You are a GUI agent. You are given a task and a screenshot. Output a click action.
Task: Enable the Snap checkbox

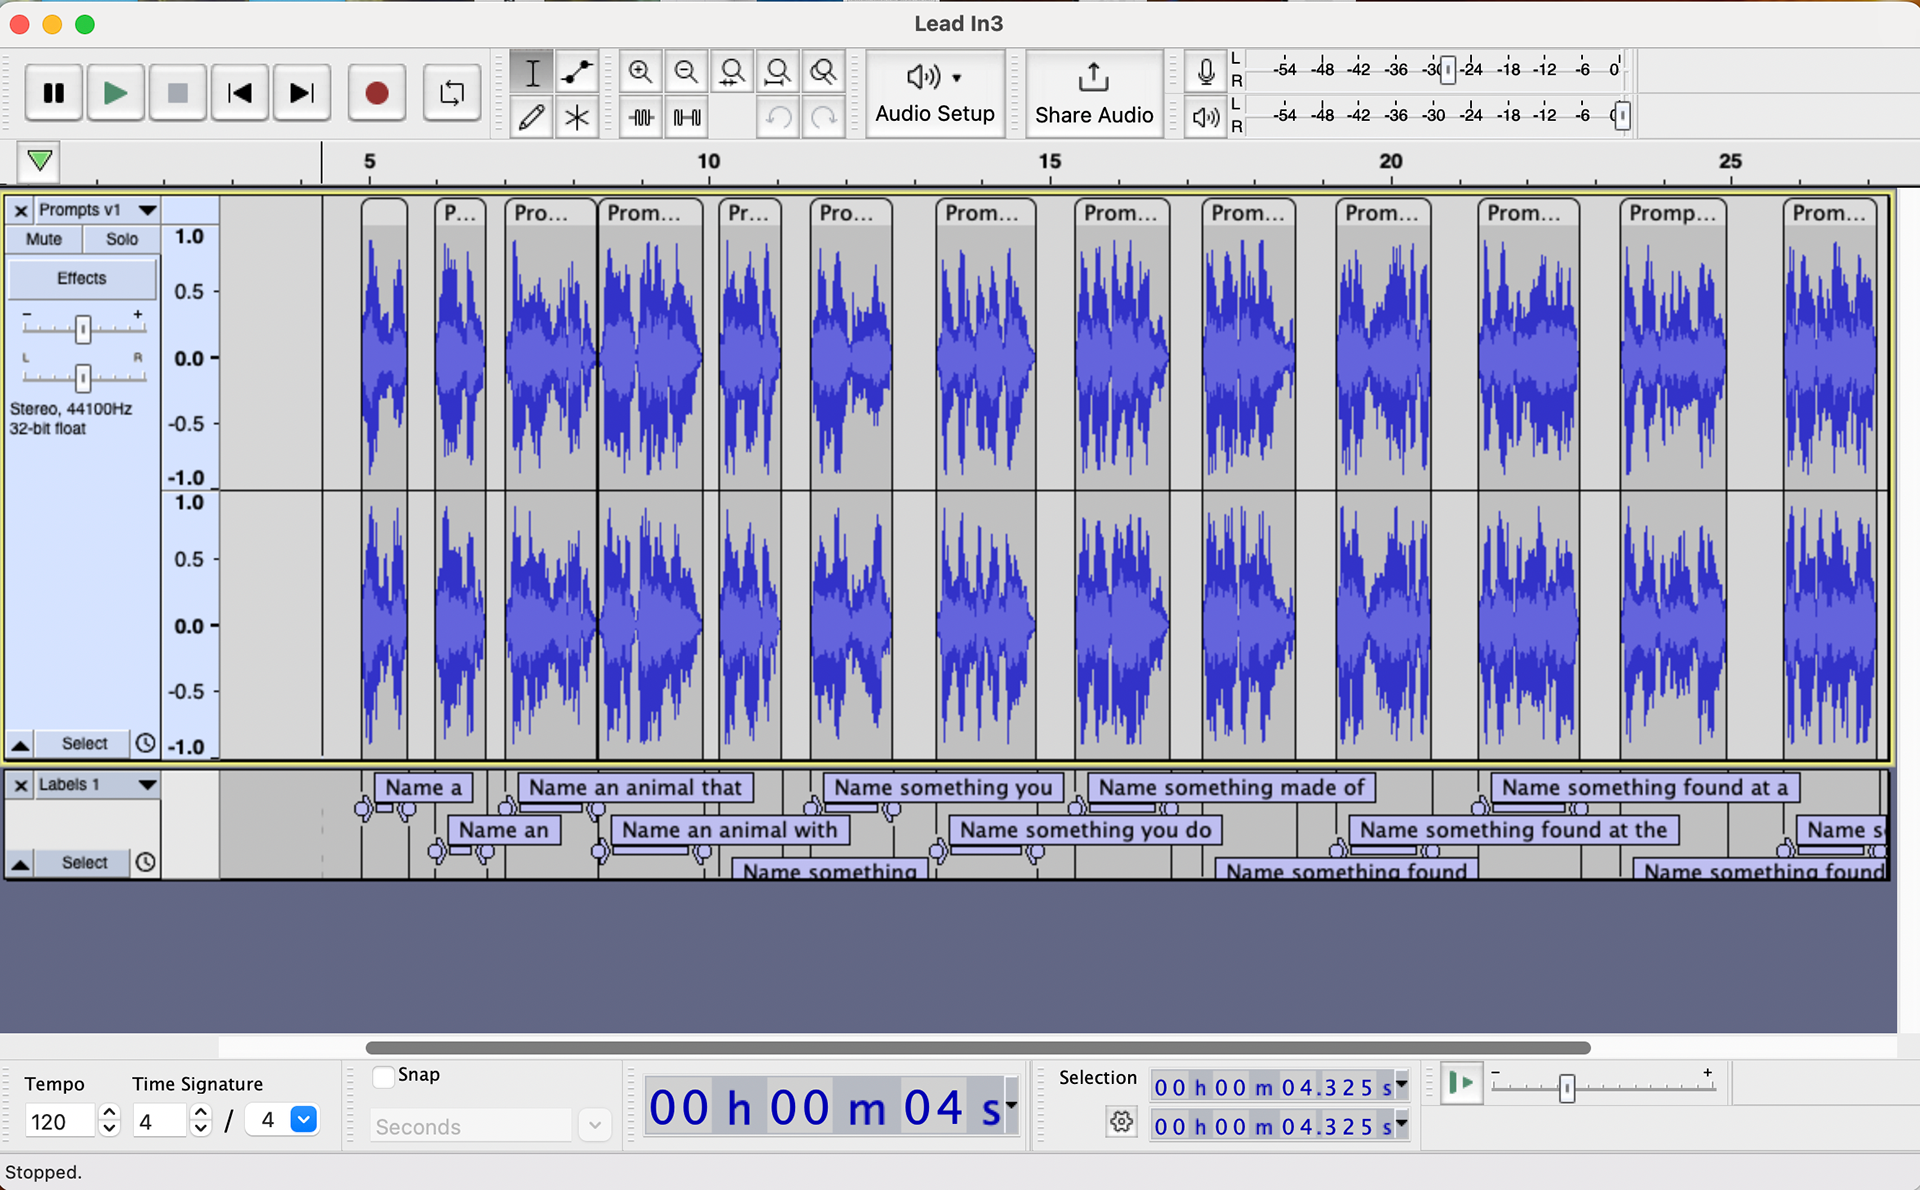click(383, 1076)
